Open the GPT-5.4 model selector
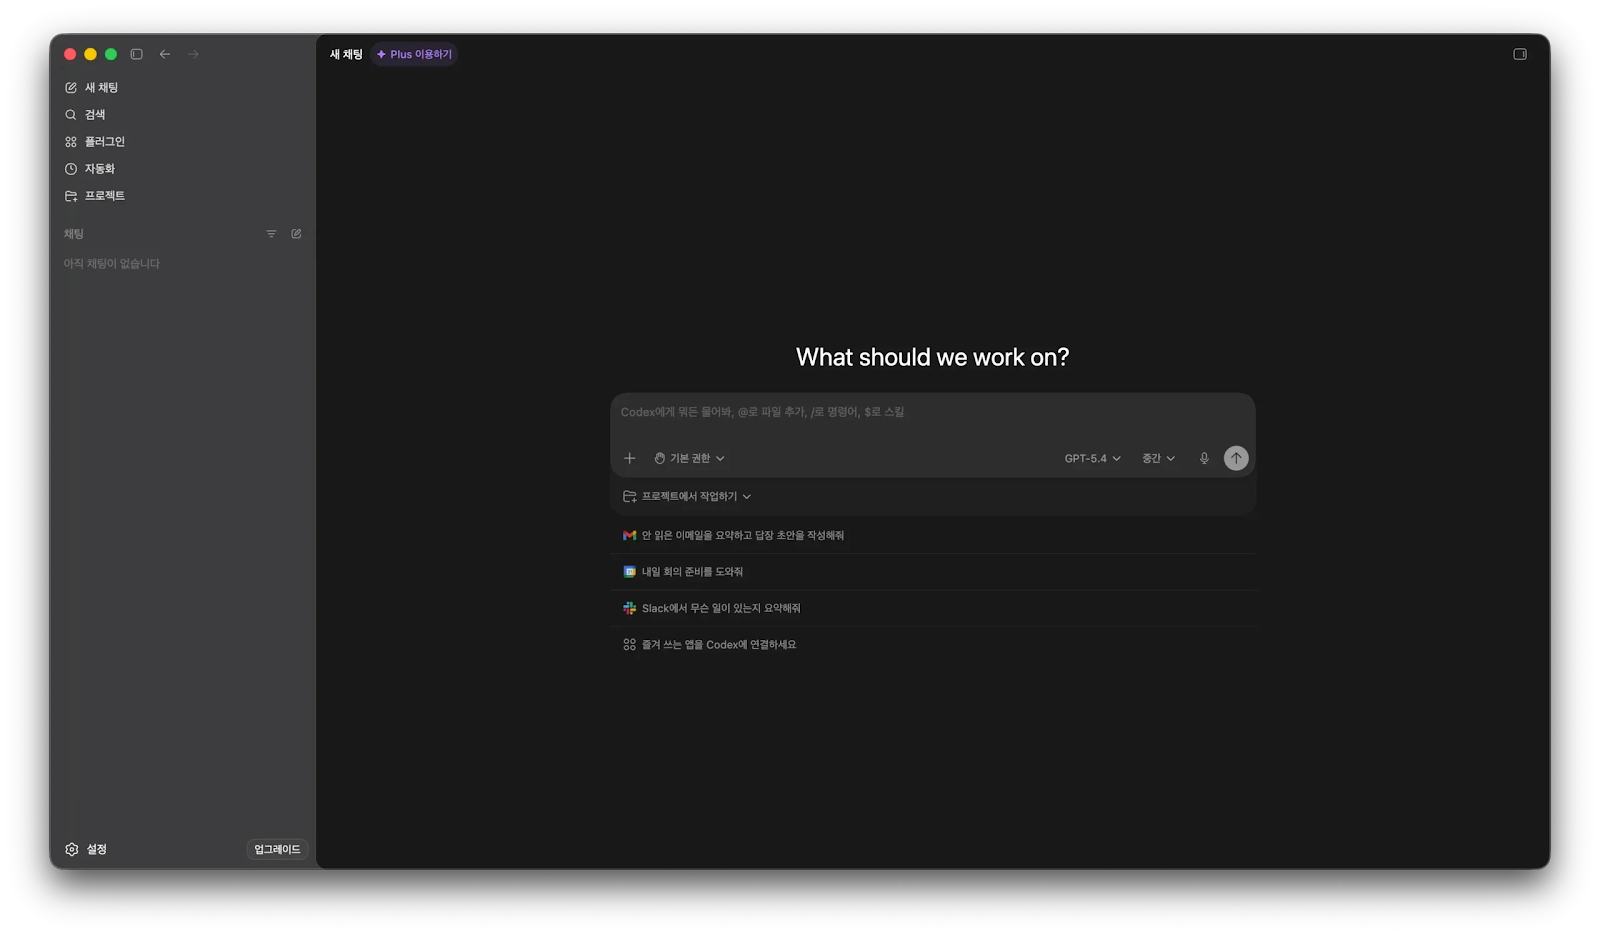Image resolution: width=1600 pixels, height=935 pixels. (1092, 458)
